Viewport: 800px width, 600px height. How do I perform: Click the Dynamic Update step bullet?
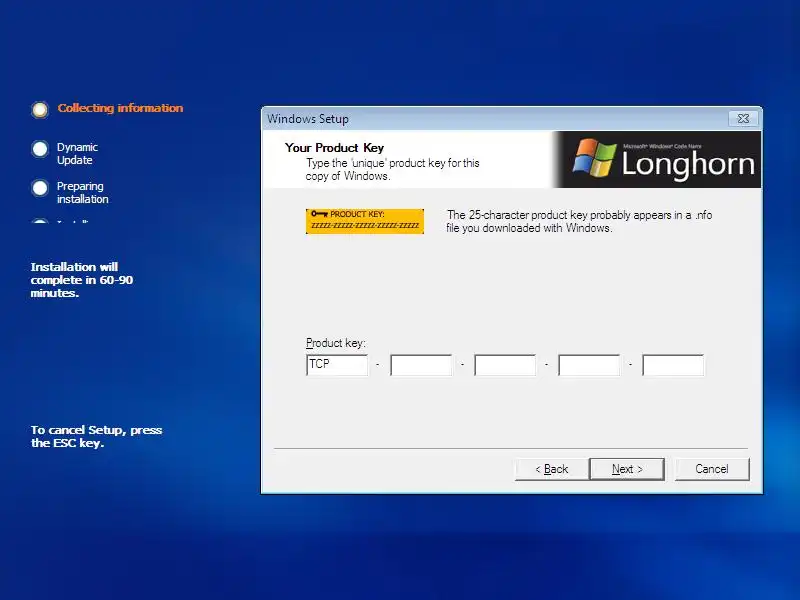pyautogui.click(x=40, y=149)
